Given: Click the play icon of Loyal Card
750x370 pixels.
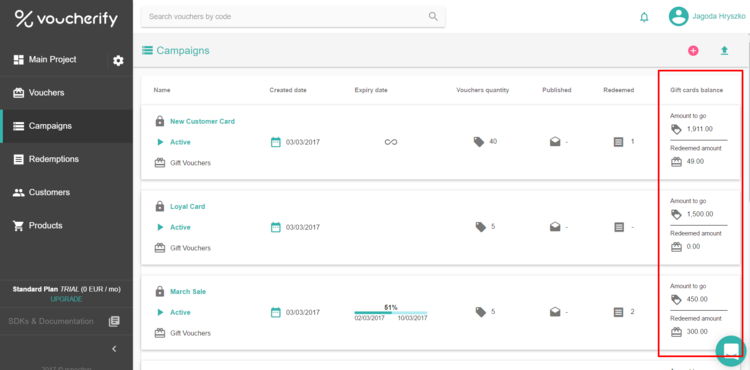Looking at the screenshot, I should [160, 227].
